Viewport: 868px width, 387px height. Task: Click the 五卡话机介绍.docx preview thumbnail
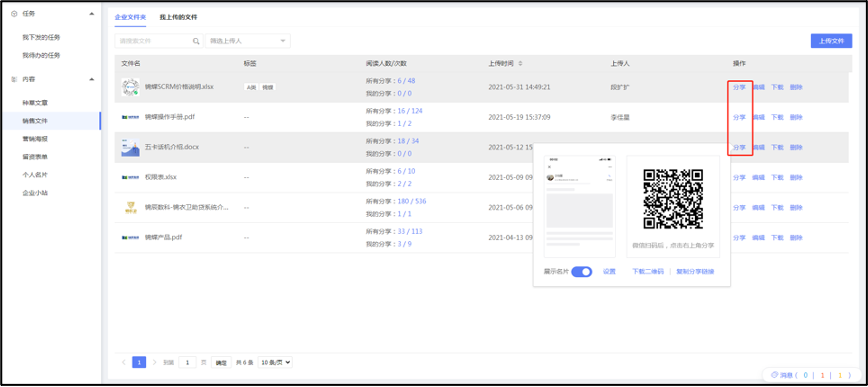click(131, 147)
